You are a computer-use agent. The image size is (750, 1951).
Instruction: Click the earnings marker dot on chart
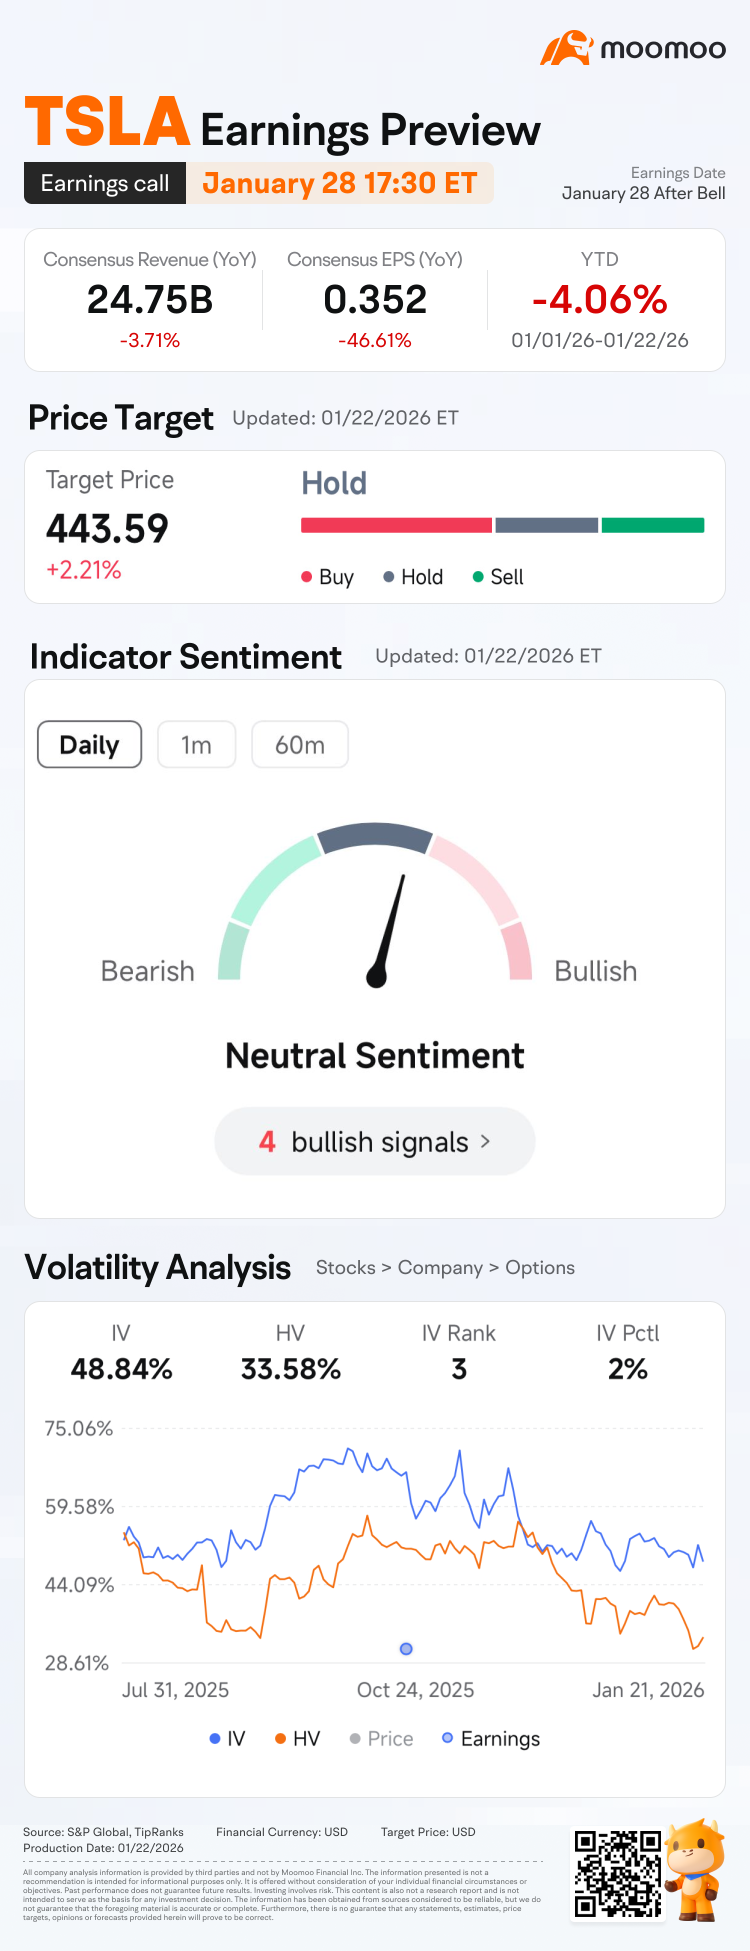pos(406,1649)
